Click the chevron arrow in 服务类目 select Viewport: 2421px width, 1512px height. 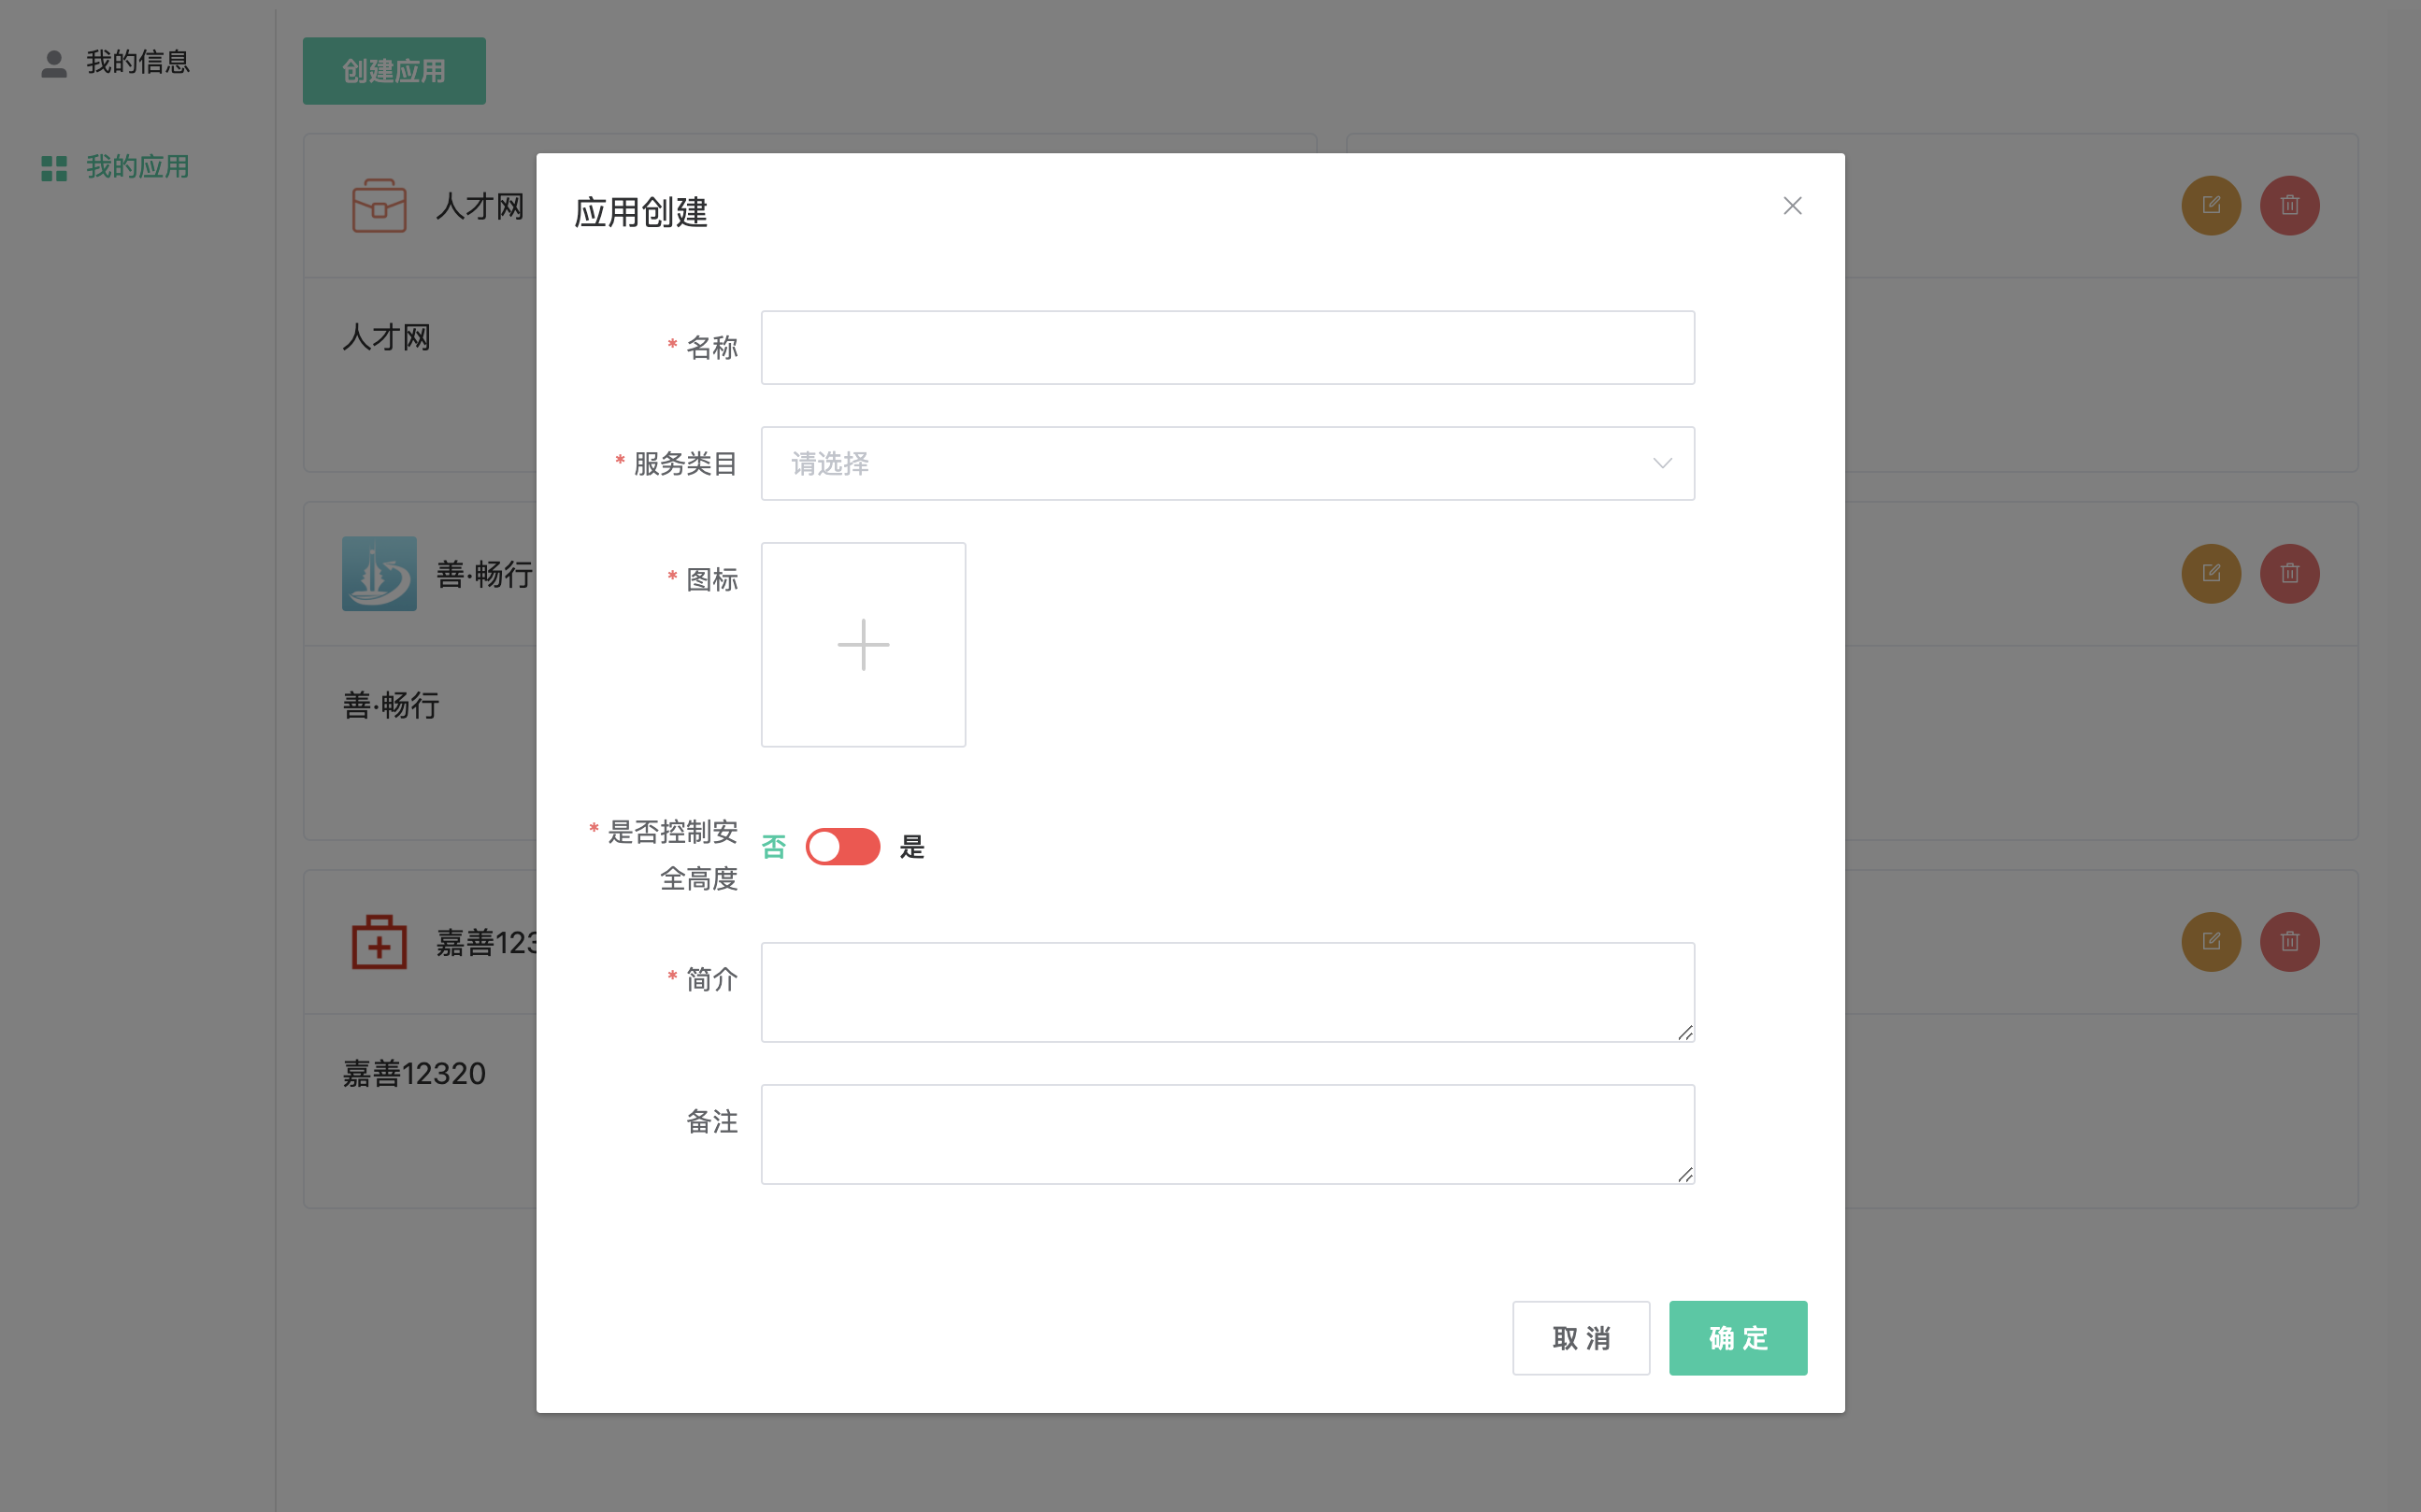[x=1662, y=464]
